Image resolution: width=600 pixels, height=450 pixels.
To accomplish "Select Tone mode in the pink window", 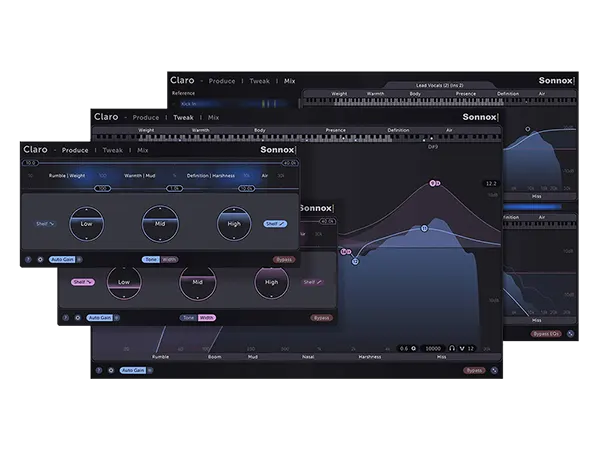I will tap(188, 318).
